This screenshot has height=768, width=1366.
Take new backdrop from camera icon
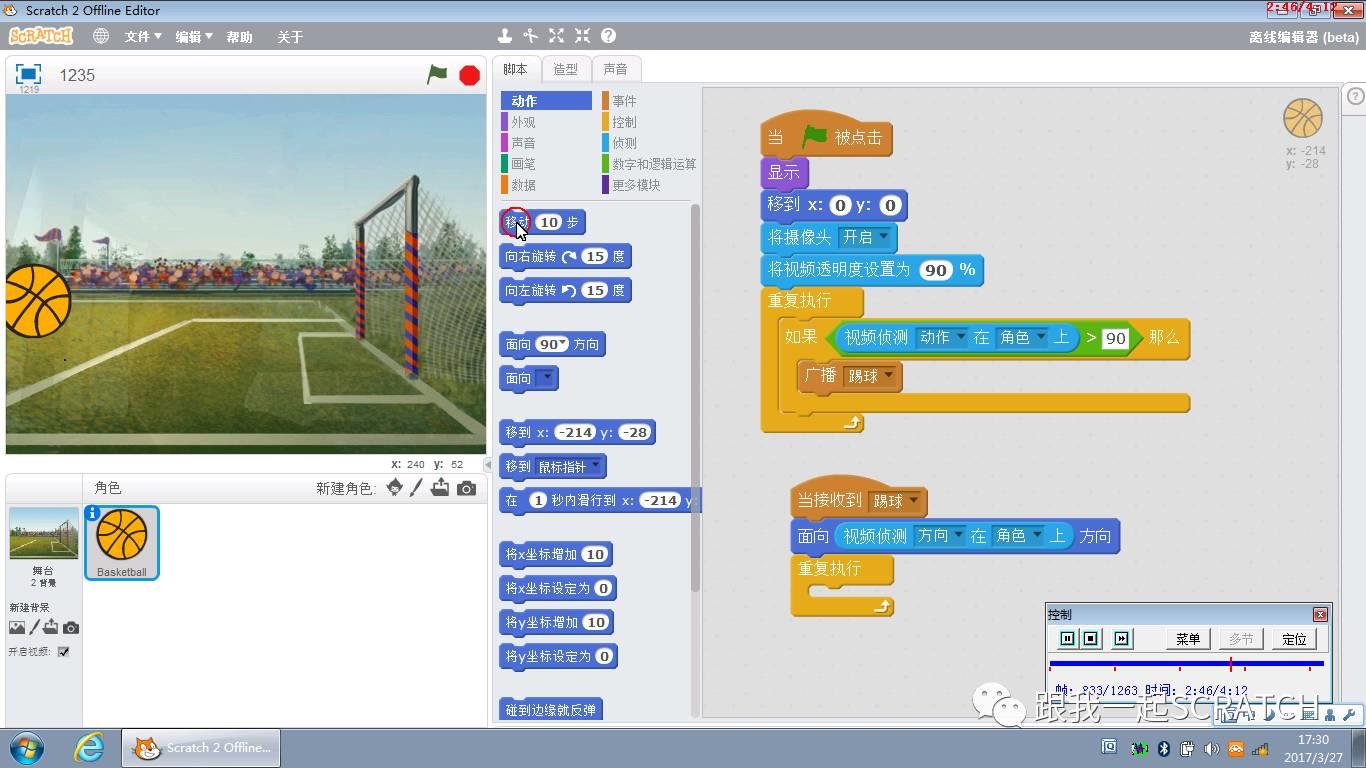click(71, 628)
